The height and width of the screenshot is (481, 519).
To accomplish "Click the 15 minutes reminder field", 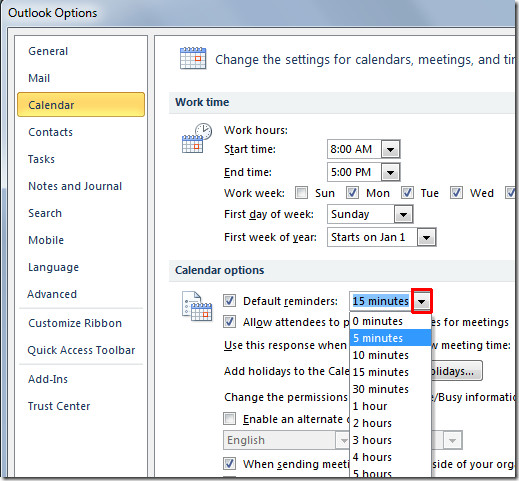I will (381, 301).
